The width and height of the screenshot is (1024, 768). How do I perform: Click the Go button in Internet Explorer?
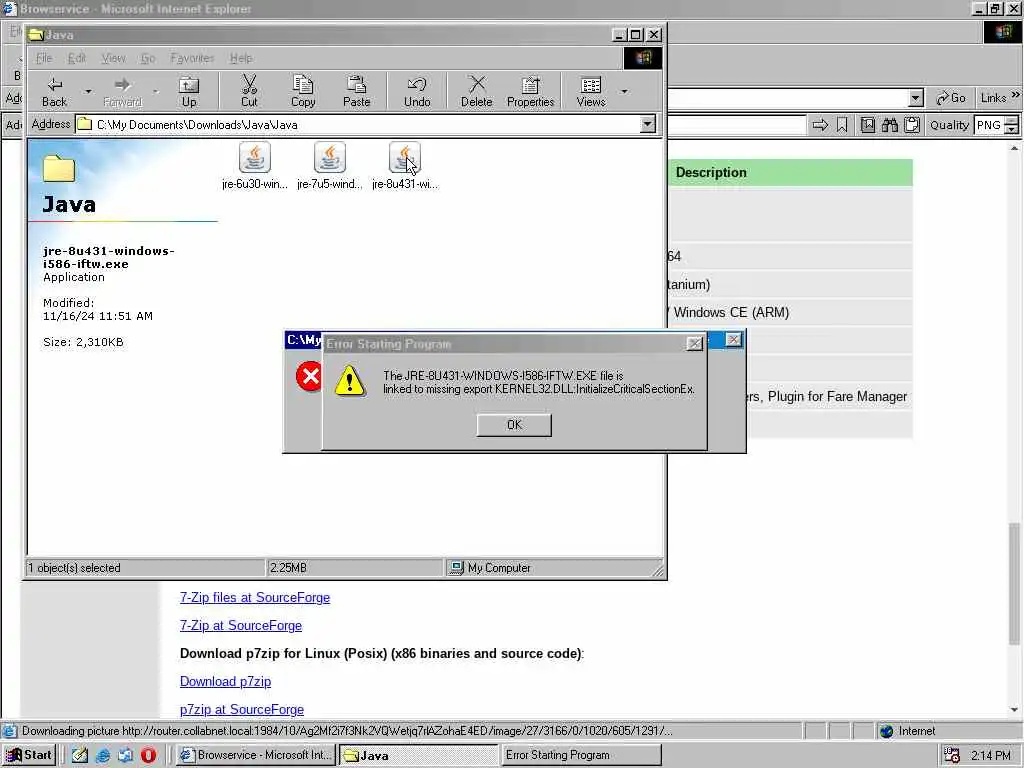point(951,98)
